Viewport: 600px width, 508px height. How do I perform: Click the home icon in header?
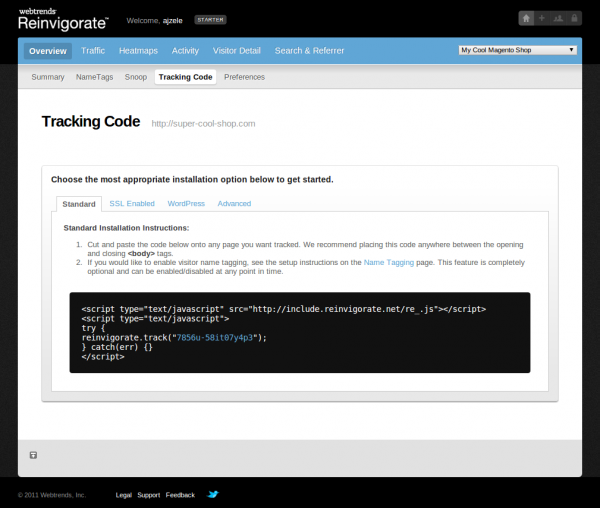(x=526, y=18)
